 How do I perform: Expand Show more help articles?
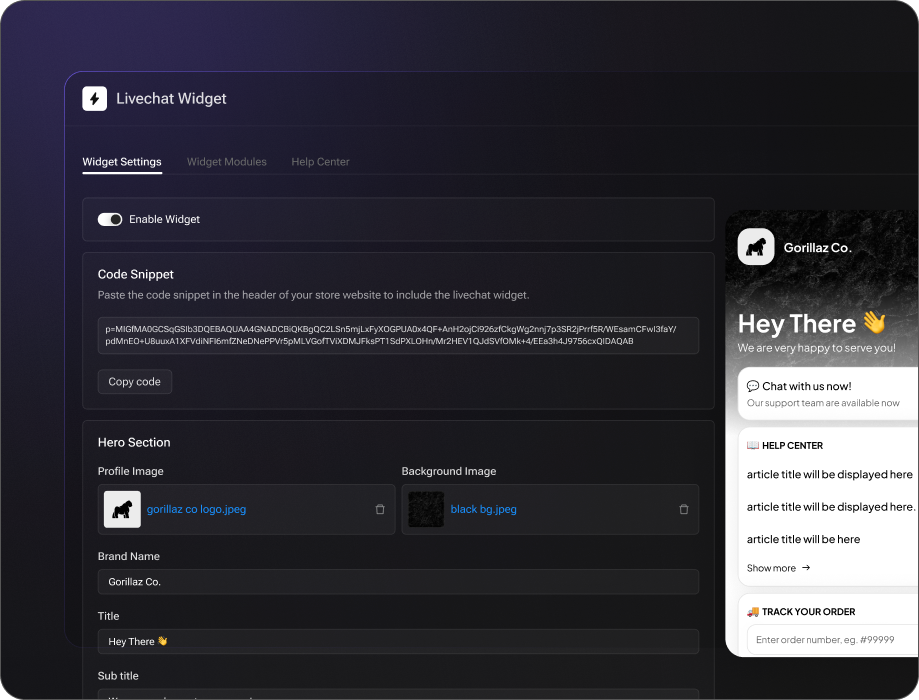(x=771, y=568)
